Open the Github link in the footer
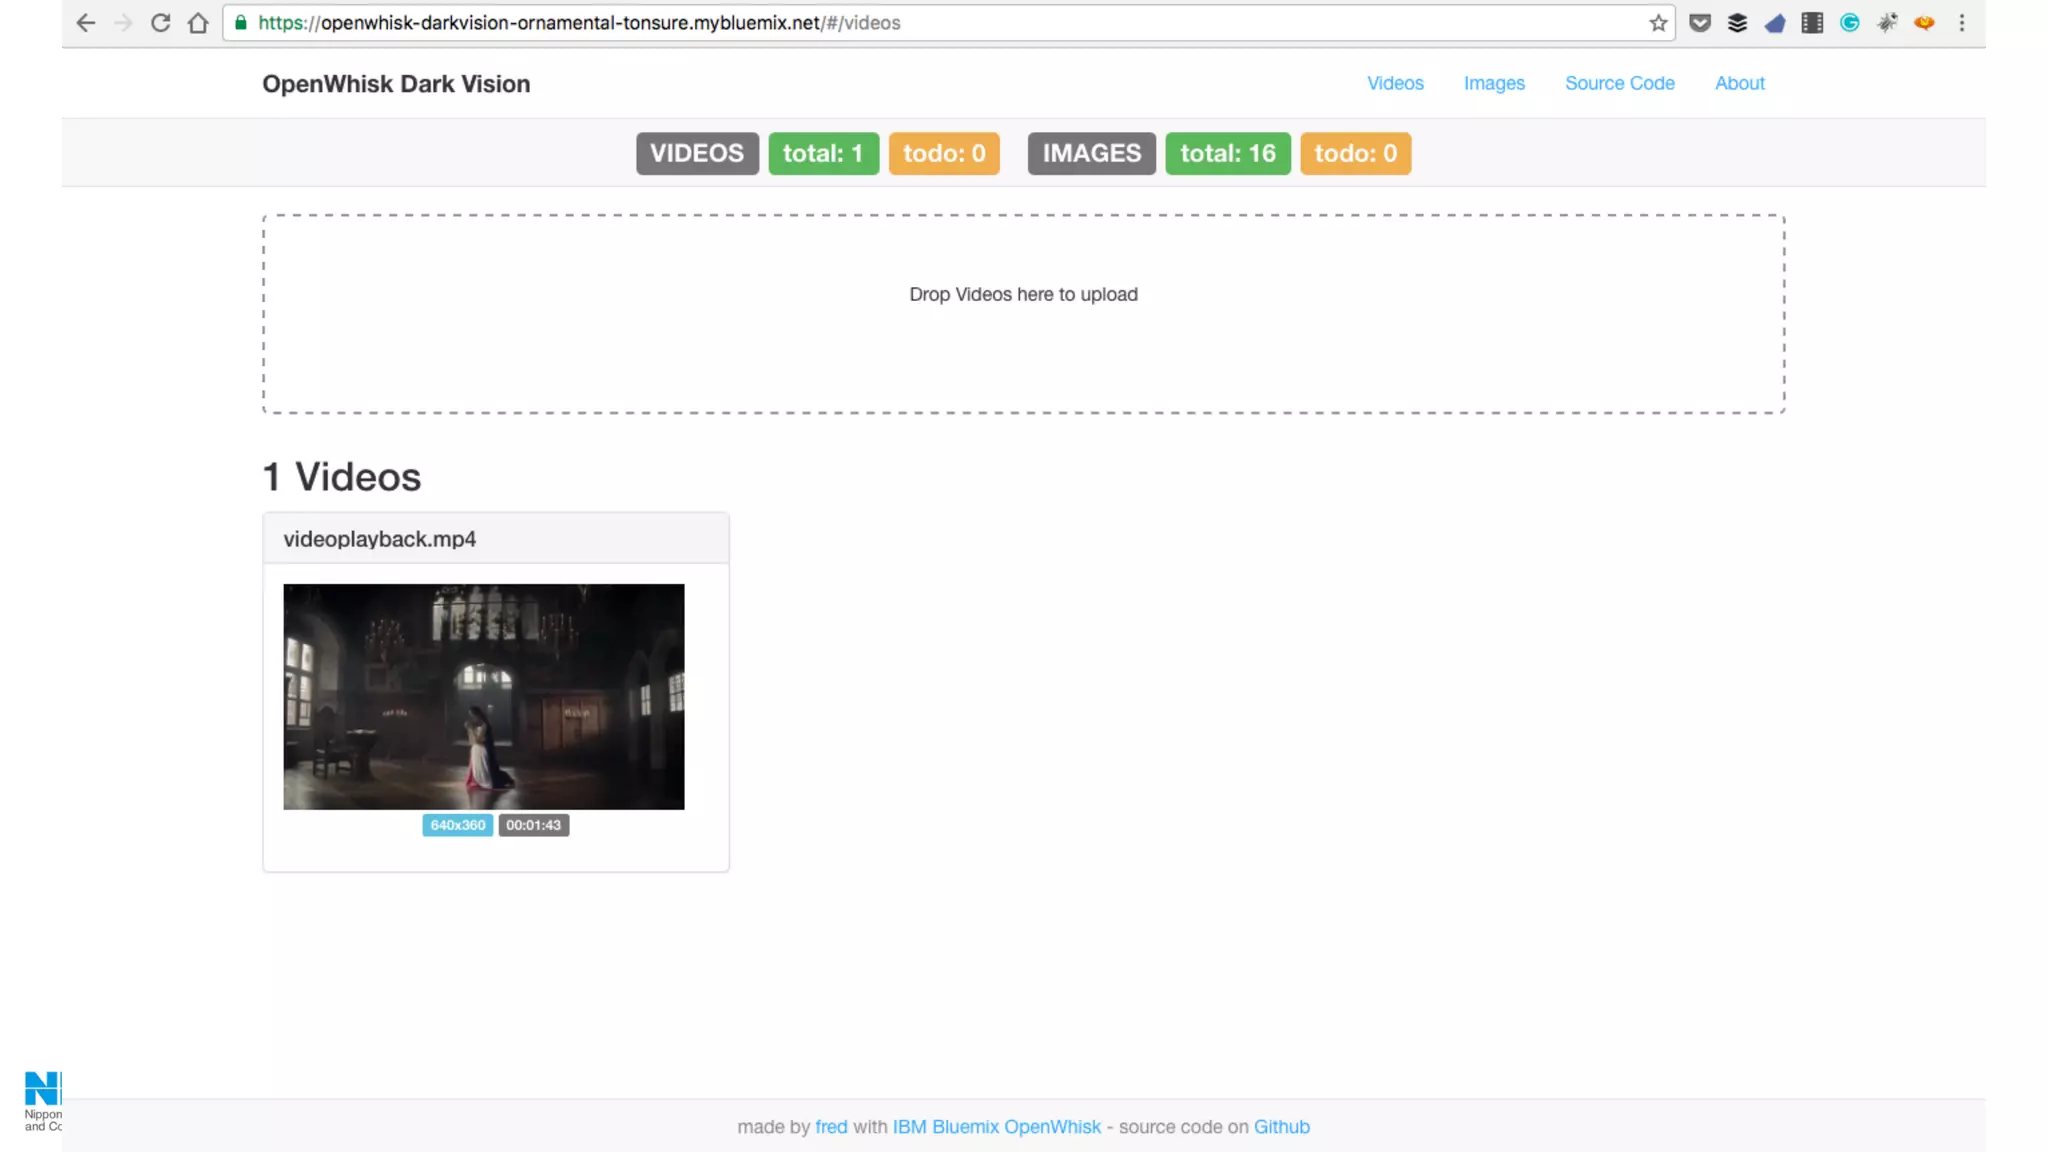 click(1281, 1127)
